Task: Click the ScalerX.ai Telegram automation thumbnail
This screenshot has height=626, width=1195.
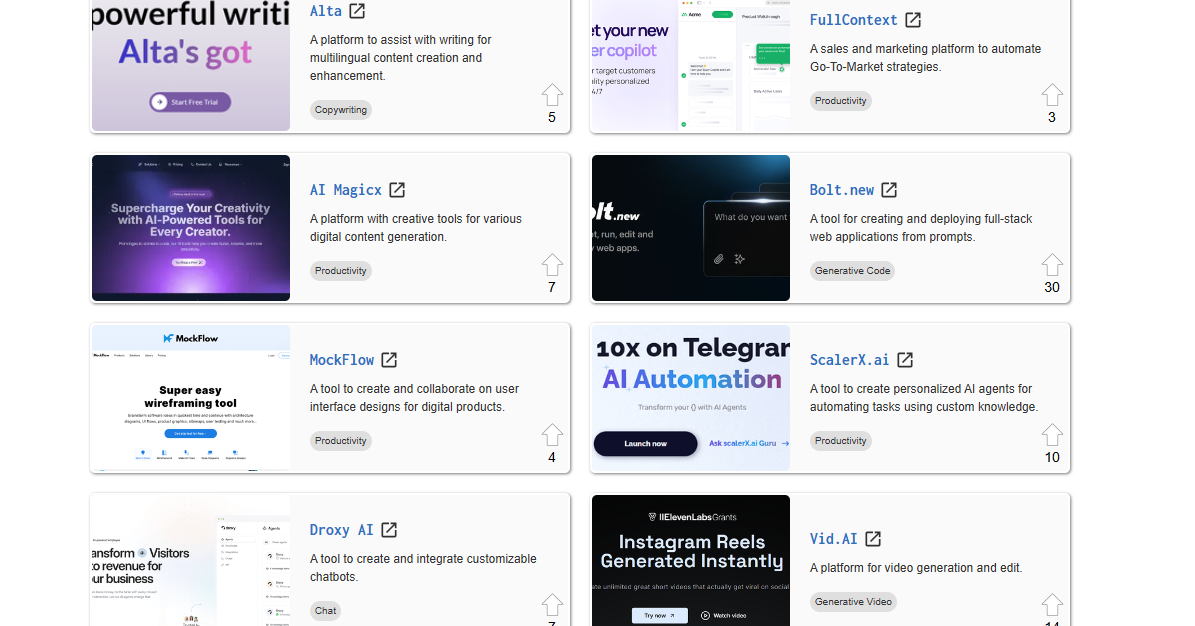Action: click(690, 398)
